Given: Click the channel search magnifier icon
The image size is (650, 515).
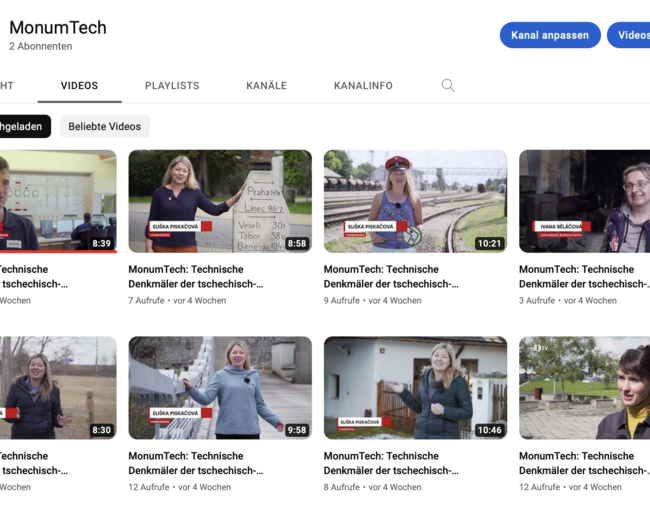Looking at the screenshot, I should tap(448, 86).
